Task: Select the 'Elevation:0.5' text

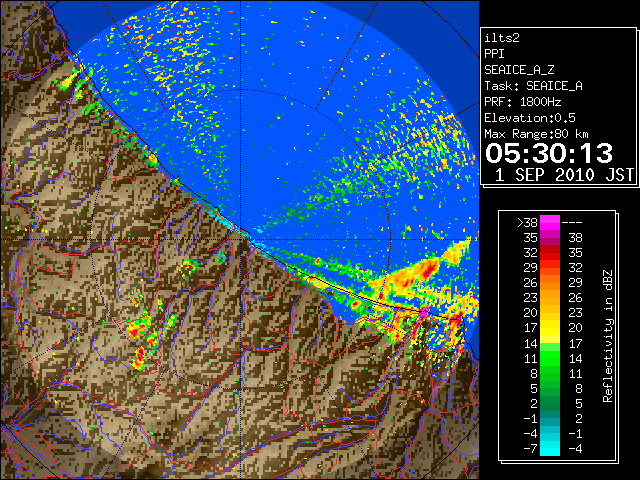Action: point(530,118)
